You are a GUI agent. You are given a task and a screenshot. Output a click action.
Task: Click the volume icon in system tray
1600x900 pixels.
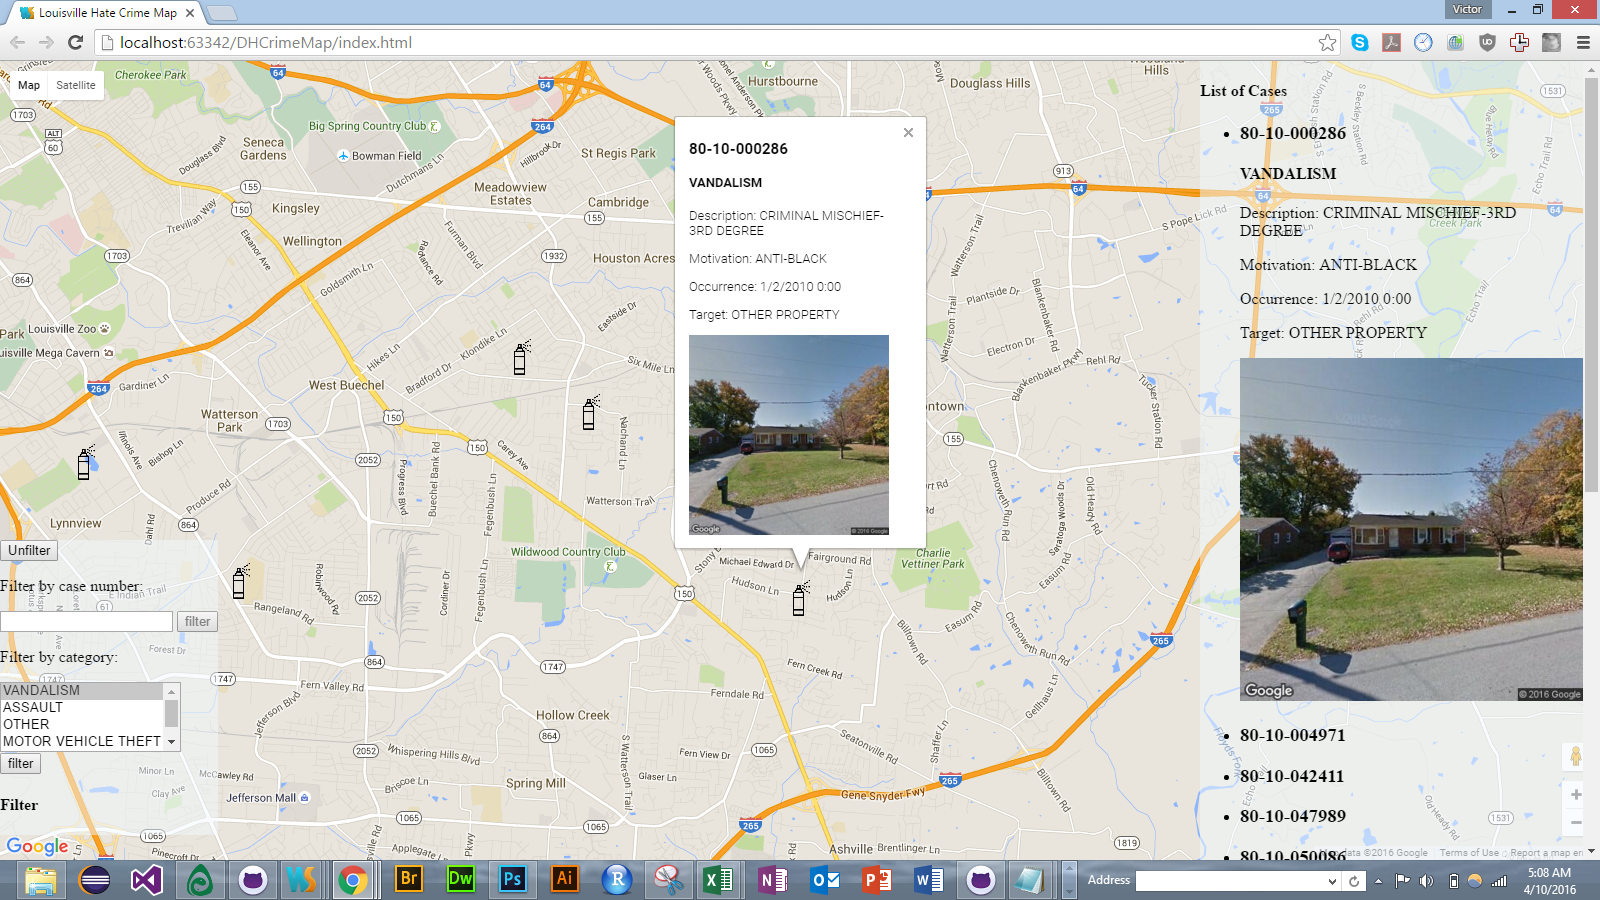pyautogui.click(x=1427, y=881)
